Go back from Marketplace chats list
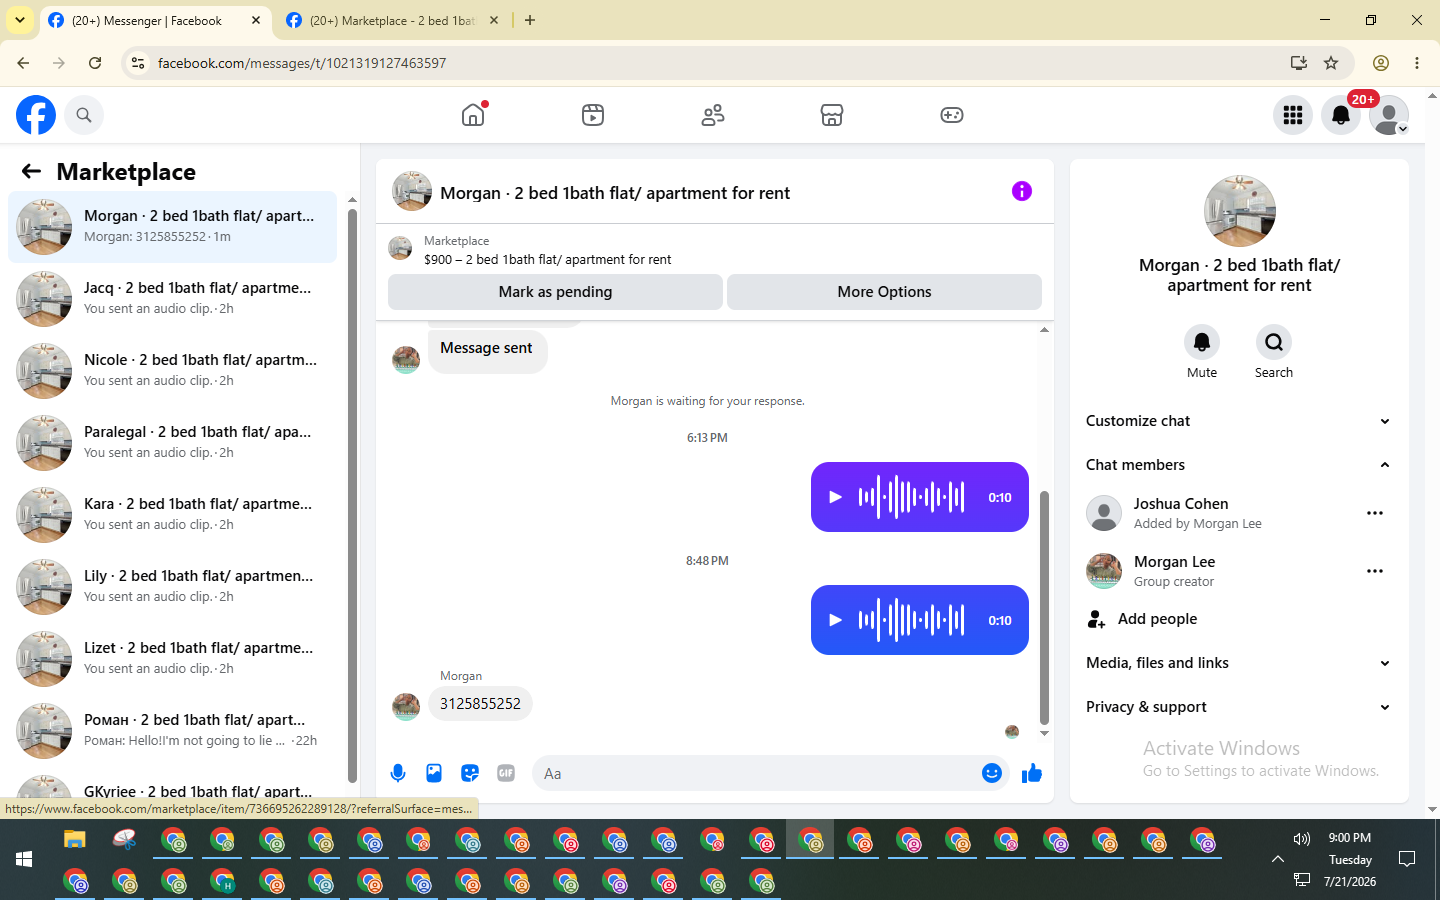 coord(31,171)
